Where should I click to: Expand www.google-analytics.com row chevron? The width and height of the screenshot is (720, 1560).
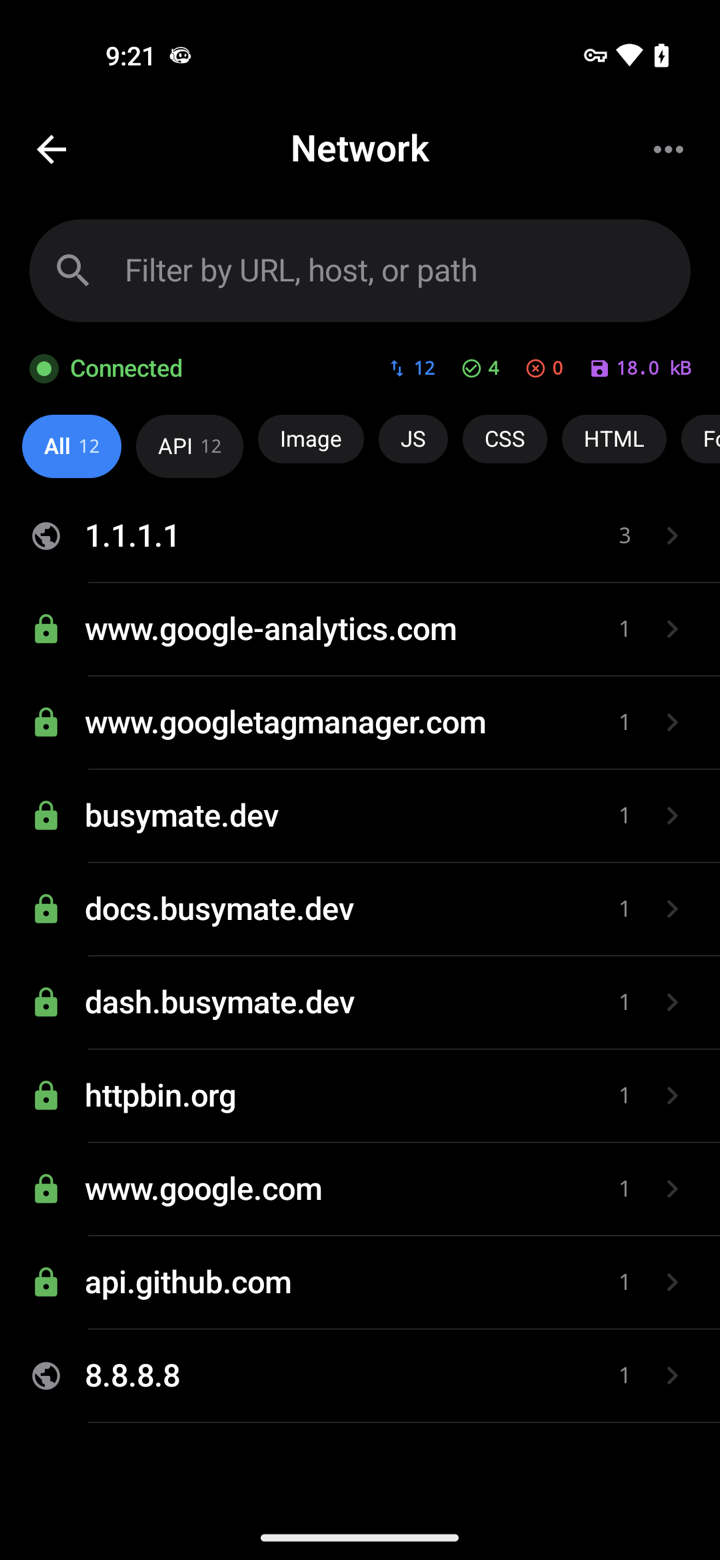coord(672,629)
